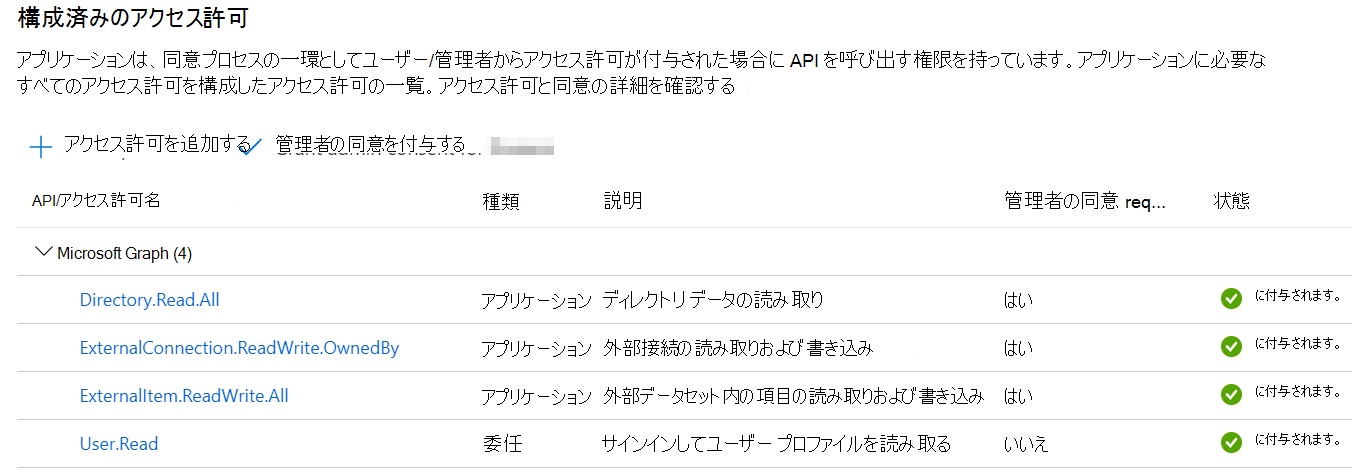Open the ExternalConnection.ReadWrite.OwnedBy permission

pos(239,347)
